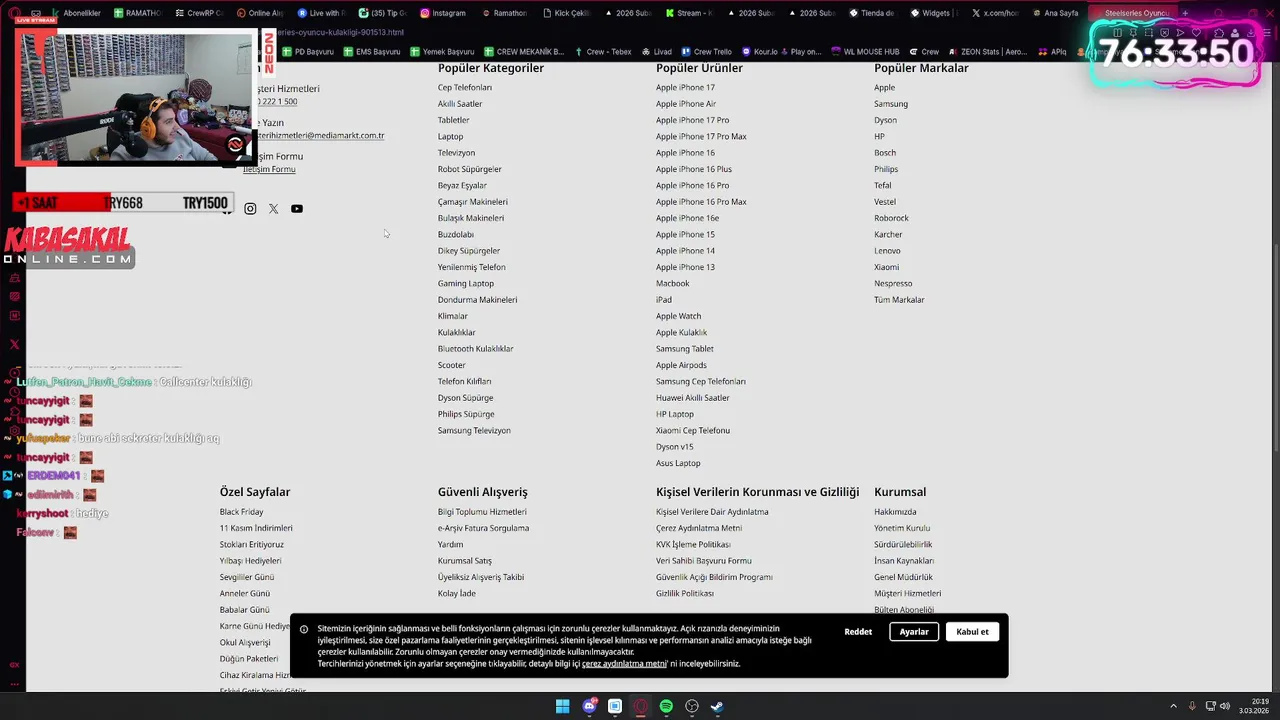Open the Hakkımızda corporate link

(895, 512)
